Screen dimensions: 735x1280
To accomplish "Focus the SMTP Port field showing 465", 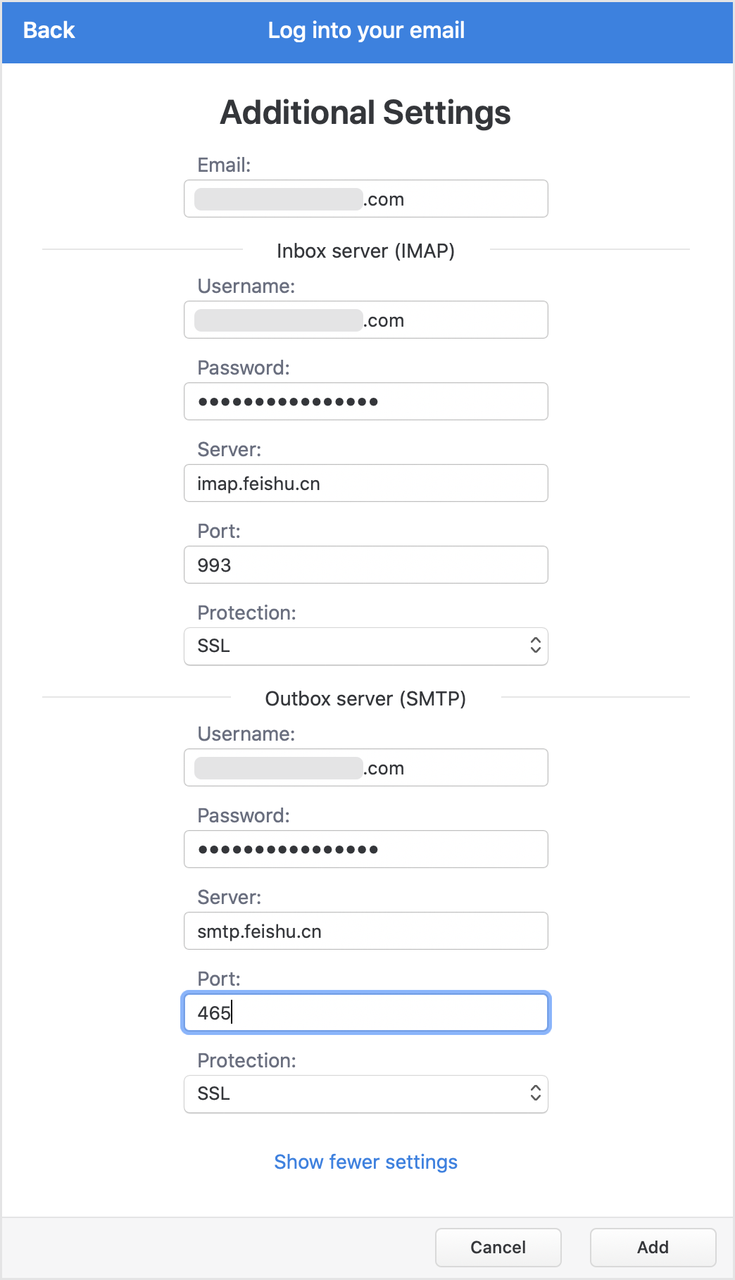I will point(365,1012).
